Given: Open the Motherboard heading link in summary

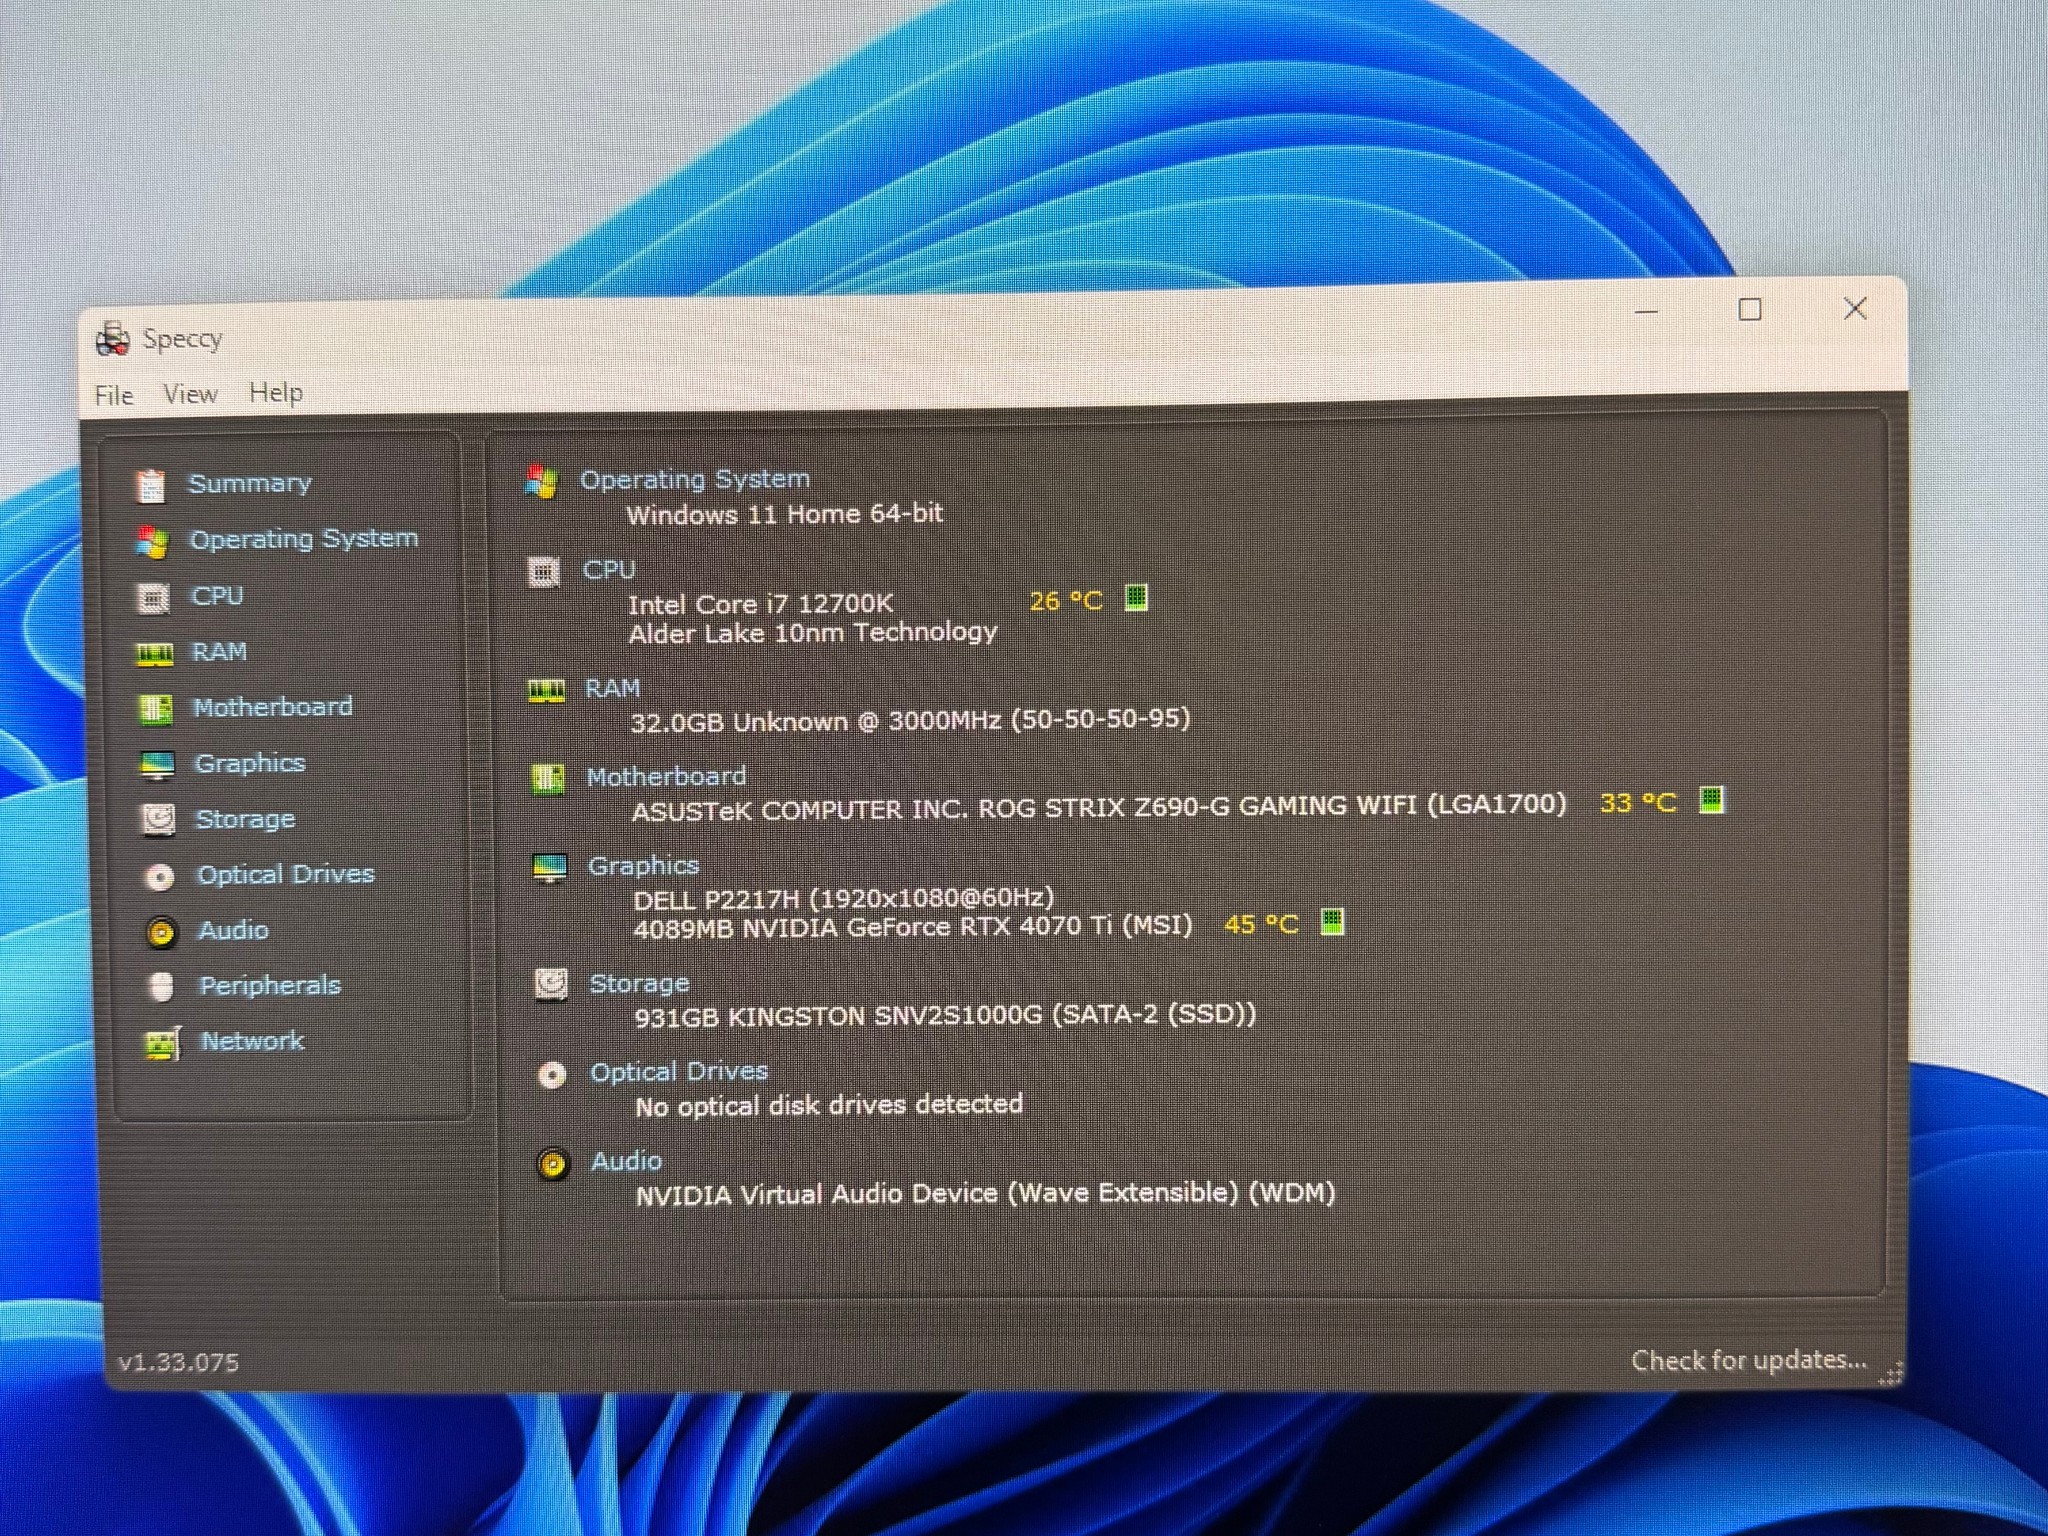Looking at the screenshot, I should 667,777.
